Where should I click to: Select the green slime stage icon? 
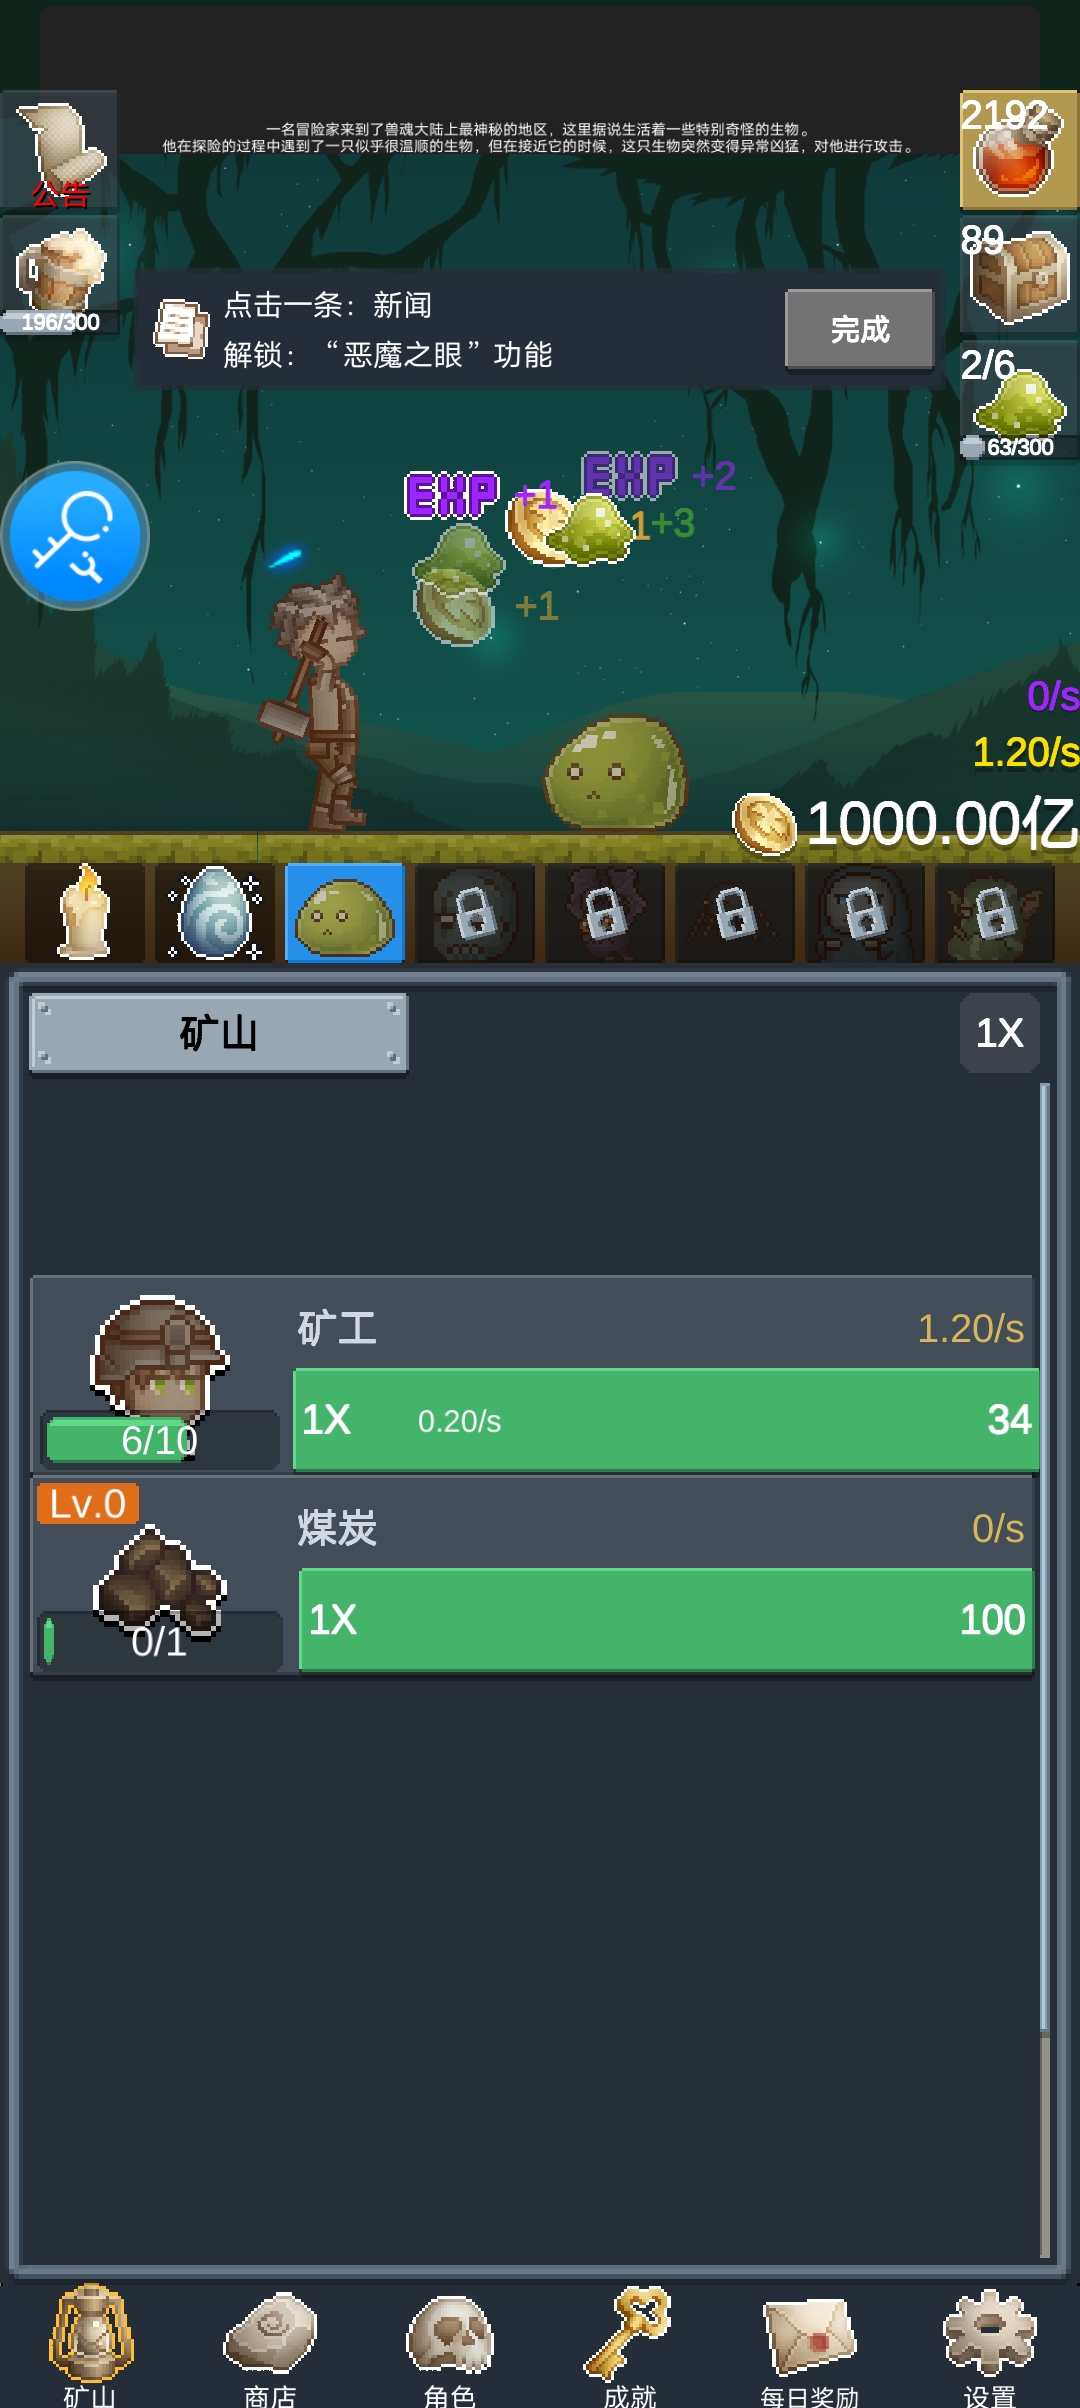[345, 913]
